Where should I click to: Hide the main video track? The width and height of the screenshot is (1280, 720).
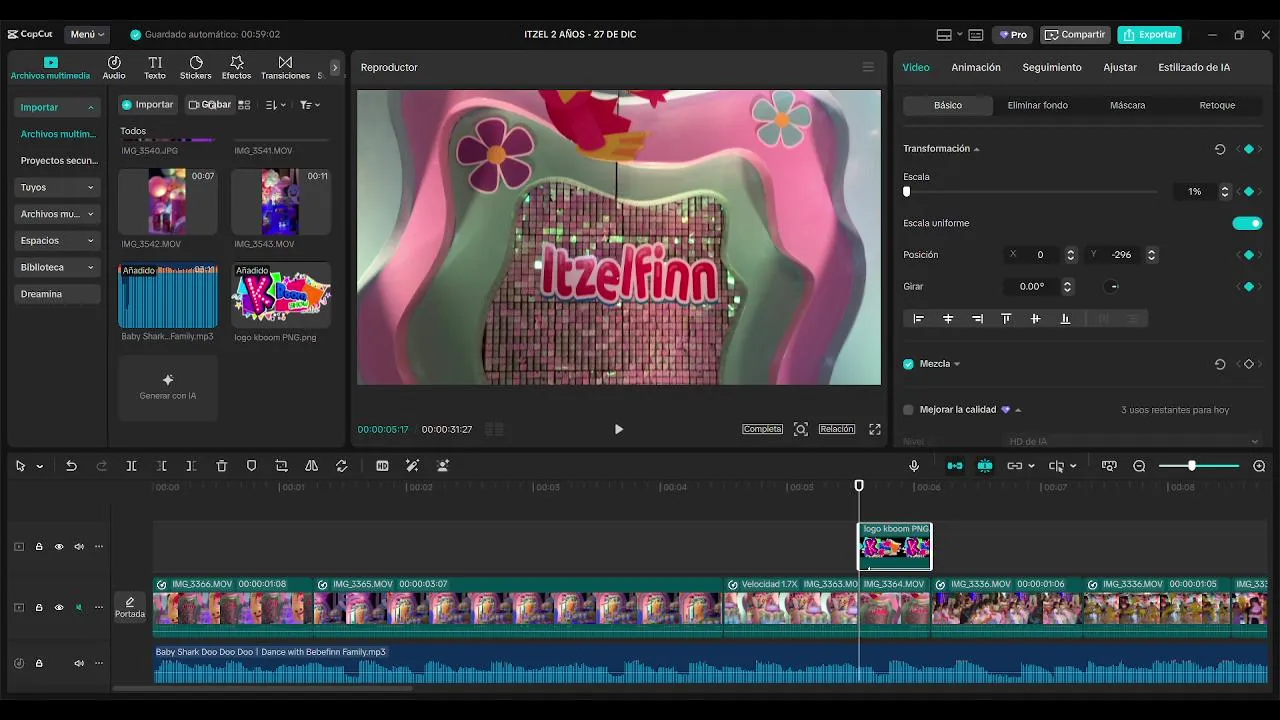pyautogui.click(x=59, y=607)
